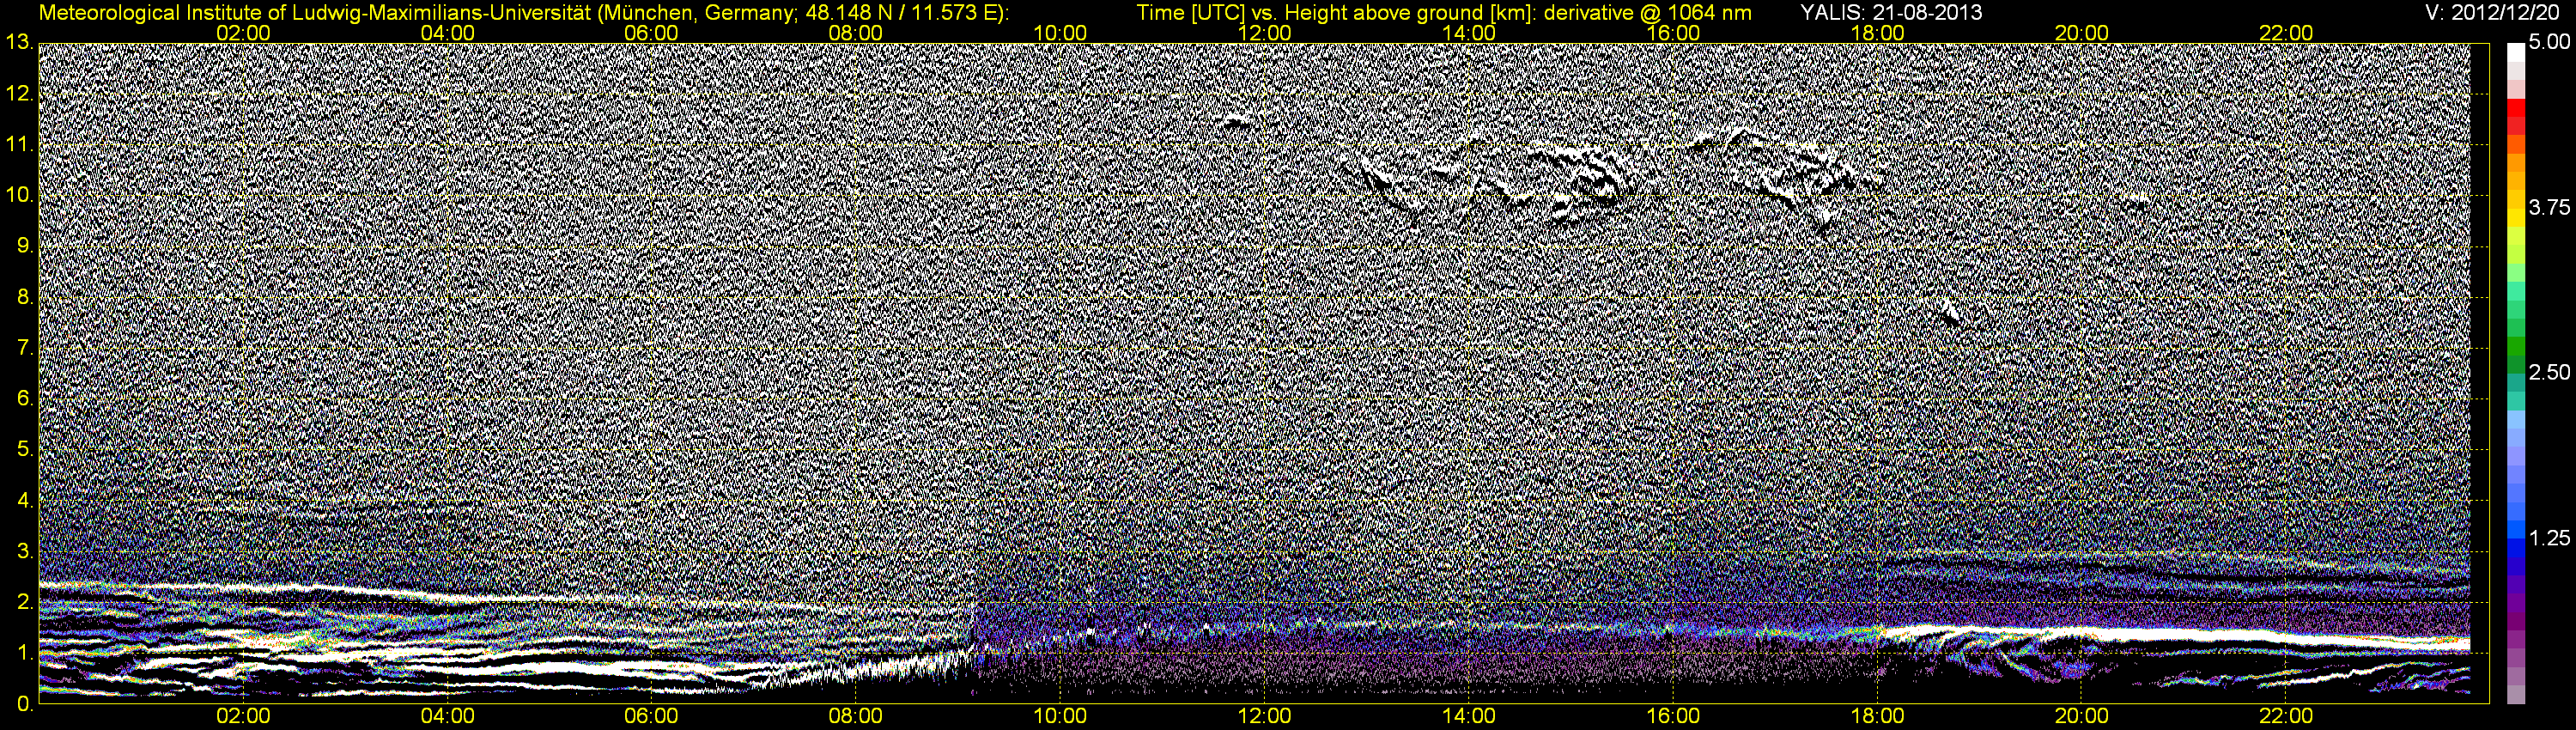Click the 3.75 value on the color scale
The width and height of the screenshot is (2576, 730).
point(2549,207)
